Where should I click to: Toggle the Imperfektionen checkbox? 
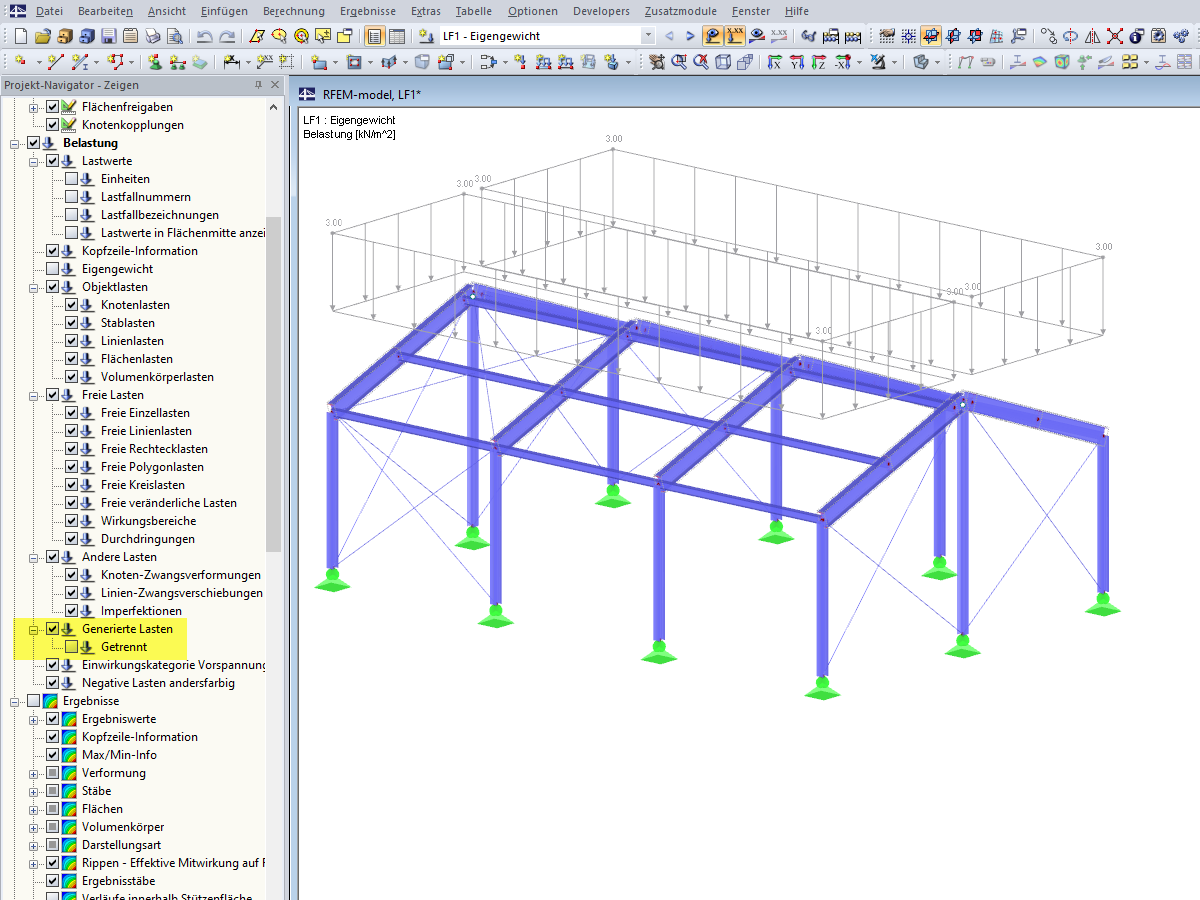[72, 611]
